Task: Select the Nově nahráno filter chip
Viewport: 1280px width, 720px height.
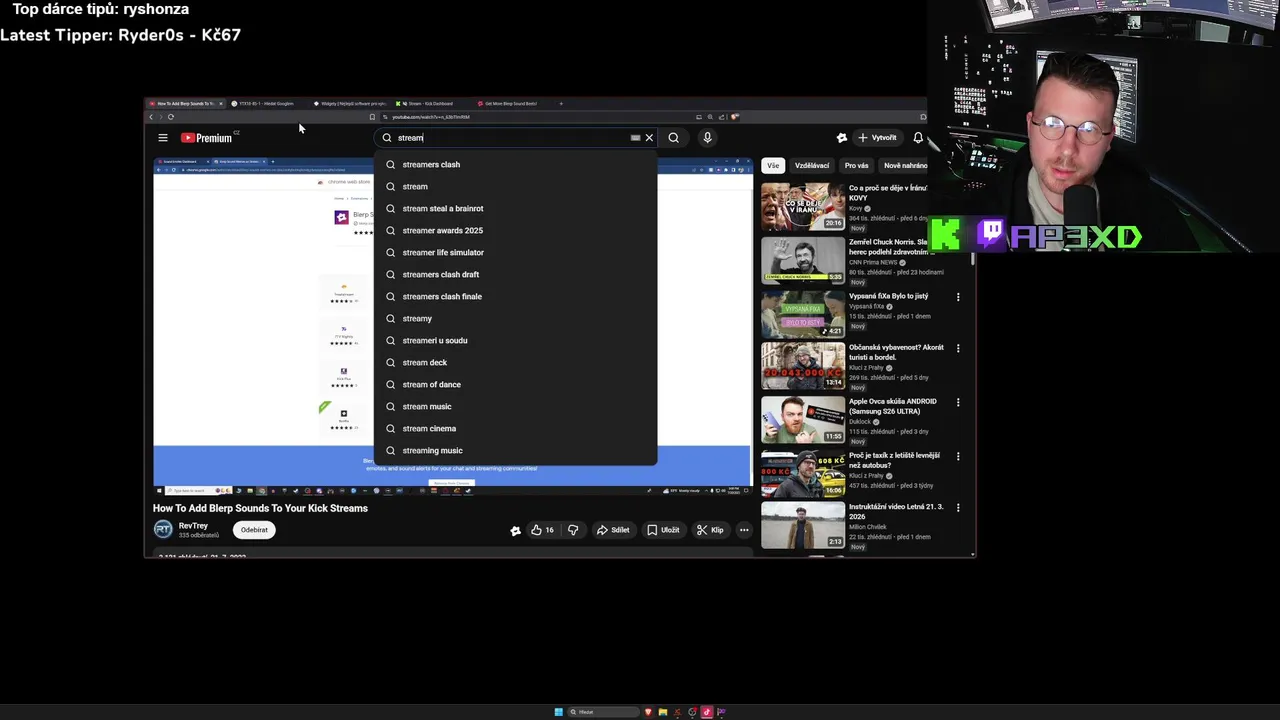Action: coord(904,165)
